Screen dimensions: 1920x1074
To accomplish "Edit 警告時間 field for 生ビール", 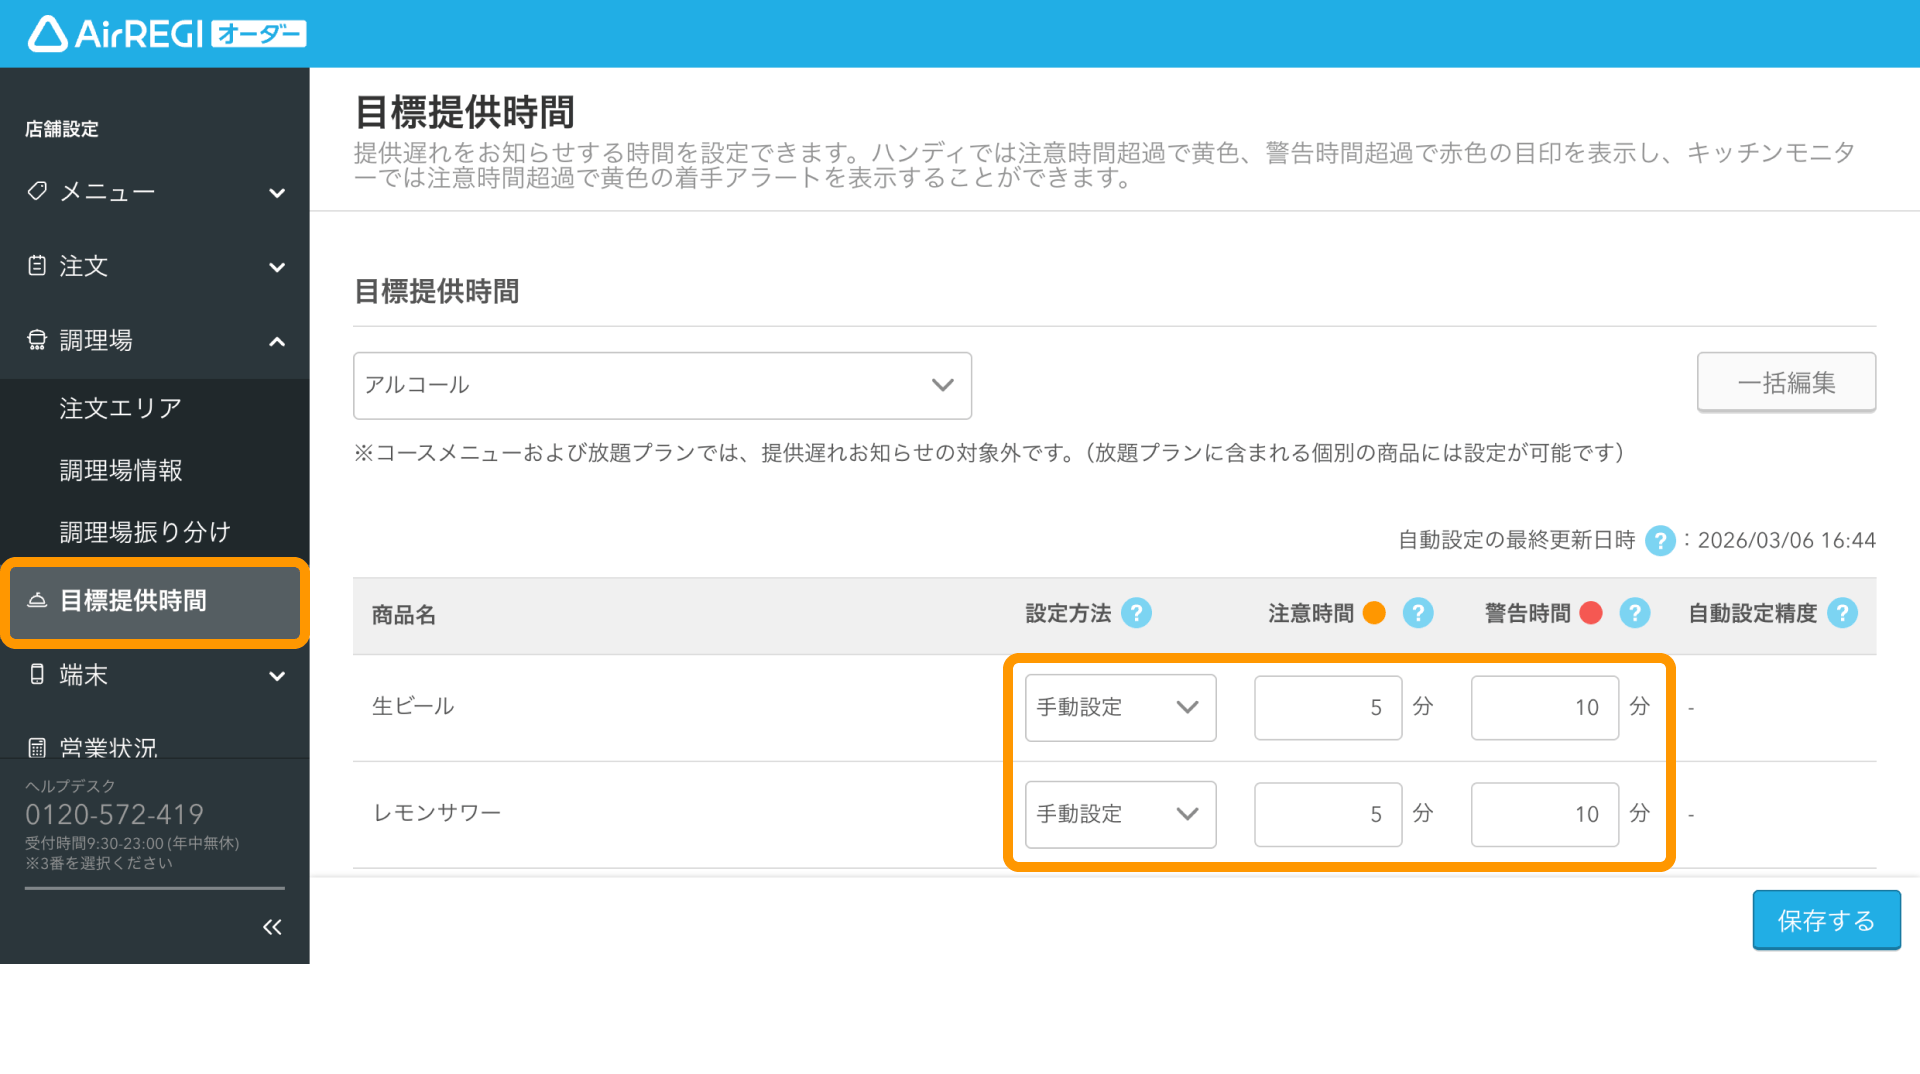I will pyautogui.click(x=1545, y=707).
